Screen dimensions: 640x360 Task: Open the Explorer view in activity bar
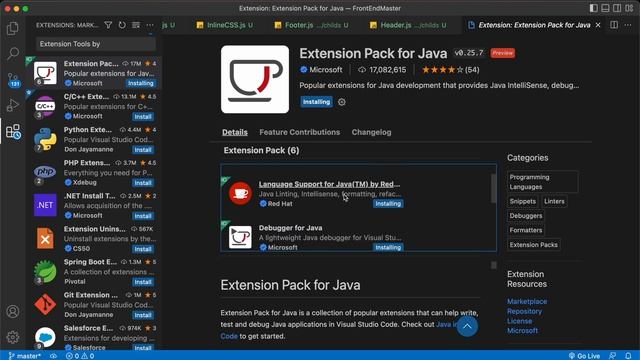tap(13, 28)
